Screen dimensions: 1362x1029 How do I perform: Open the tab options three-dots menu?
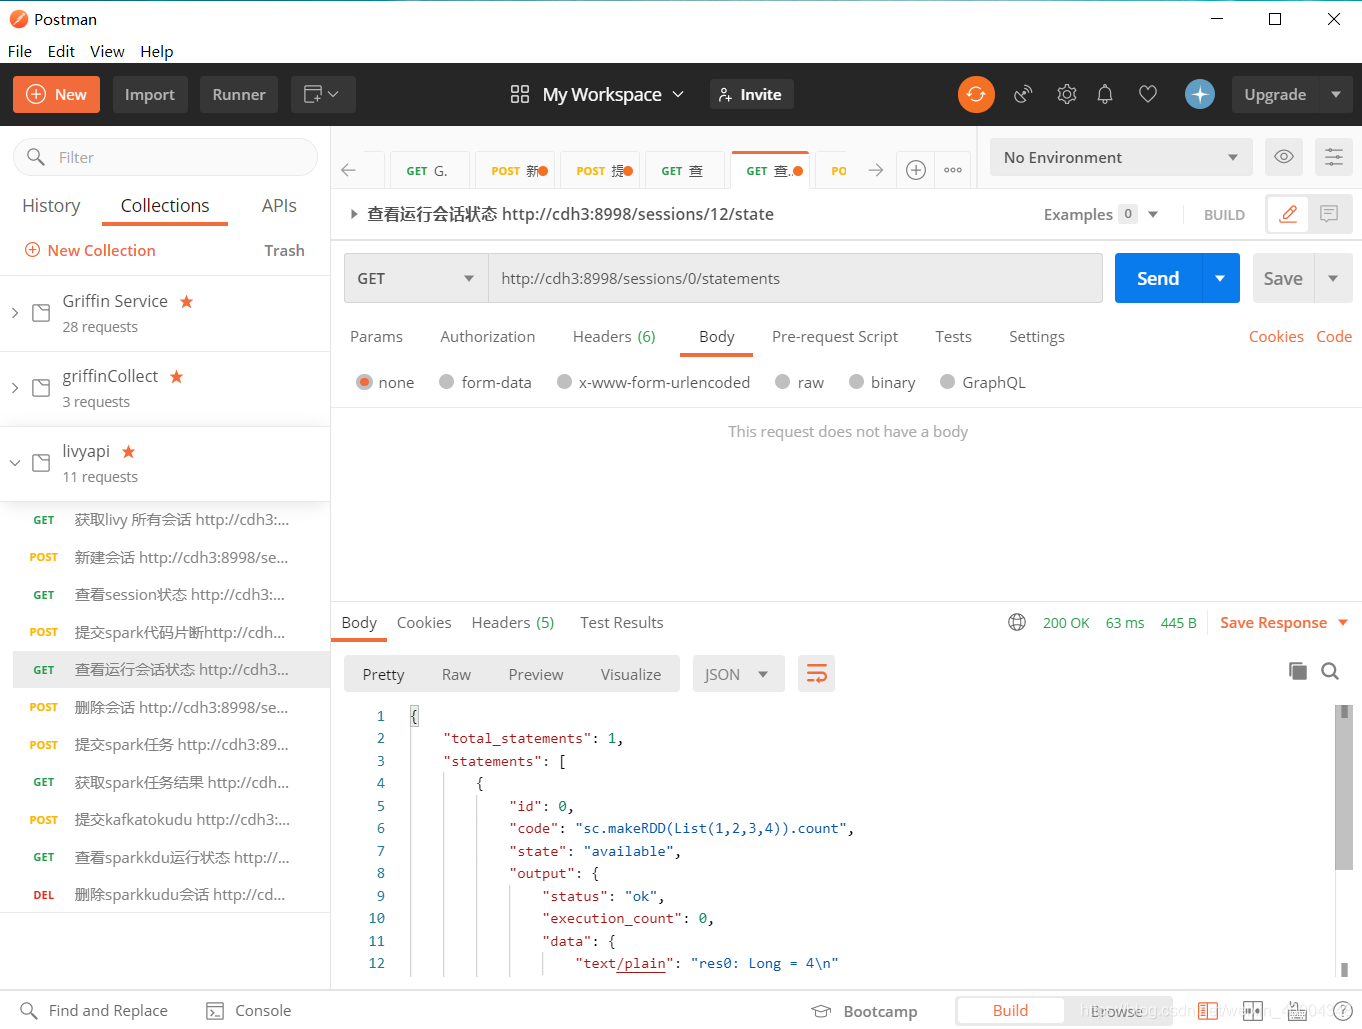(953, 170)
